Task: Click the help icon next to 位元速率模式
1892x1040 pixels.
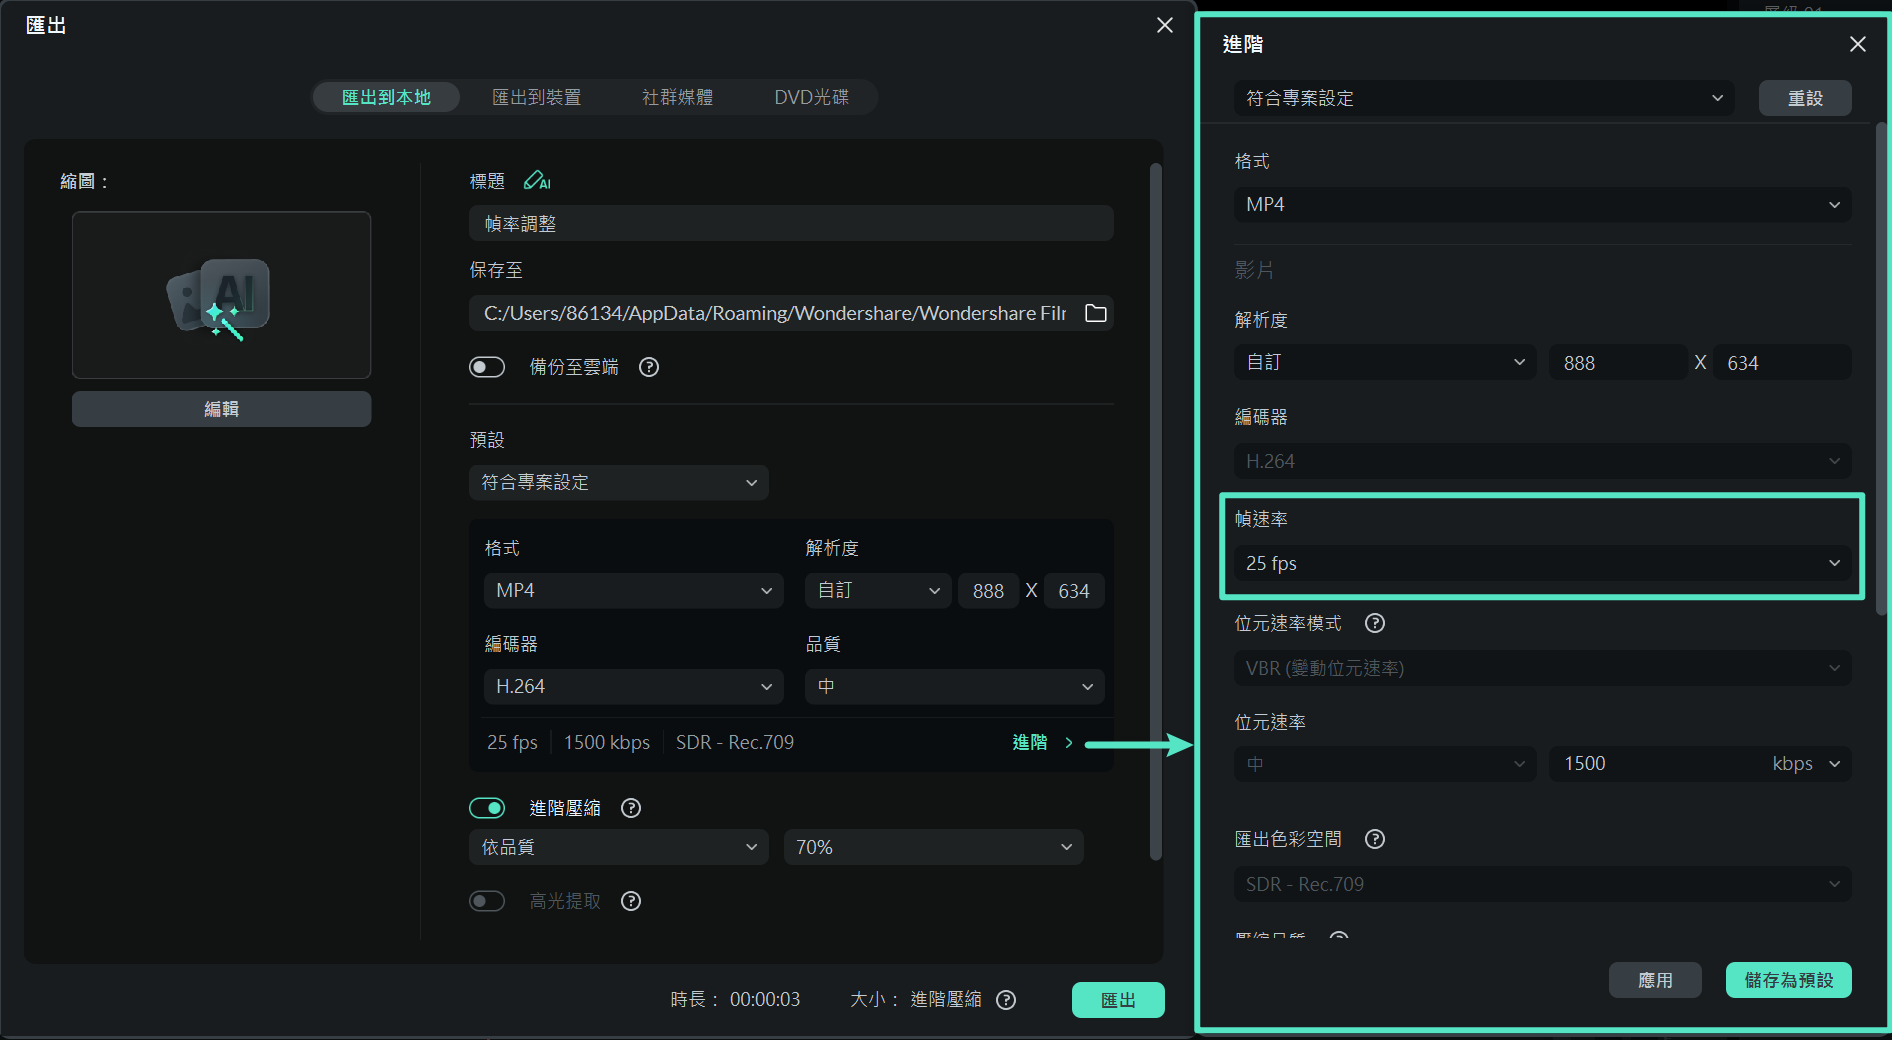Action: click(1375, 623)
